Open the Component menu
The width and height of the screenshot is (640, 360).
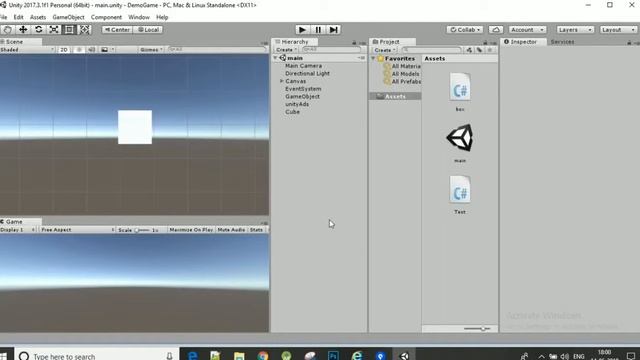pyautogui.click(x=106, y=17)
